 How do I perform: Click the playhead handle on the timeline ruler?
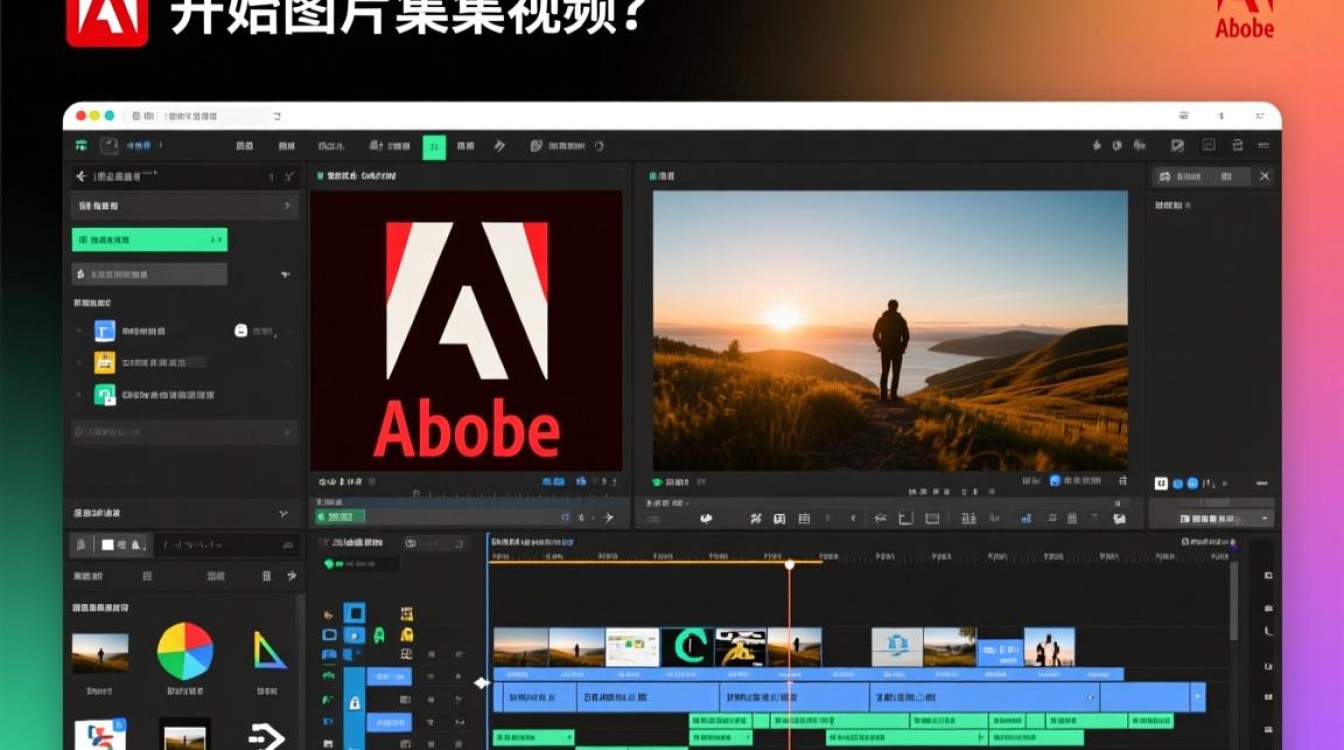tap(789, 565)
